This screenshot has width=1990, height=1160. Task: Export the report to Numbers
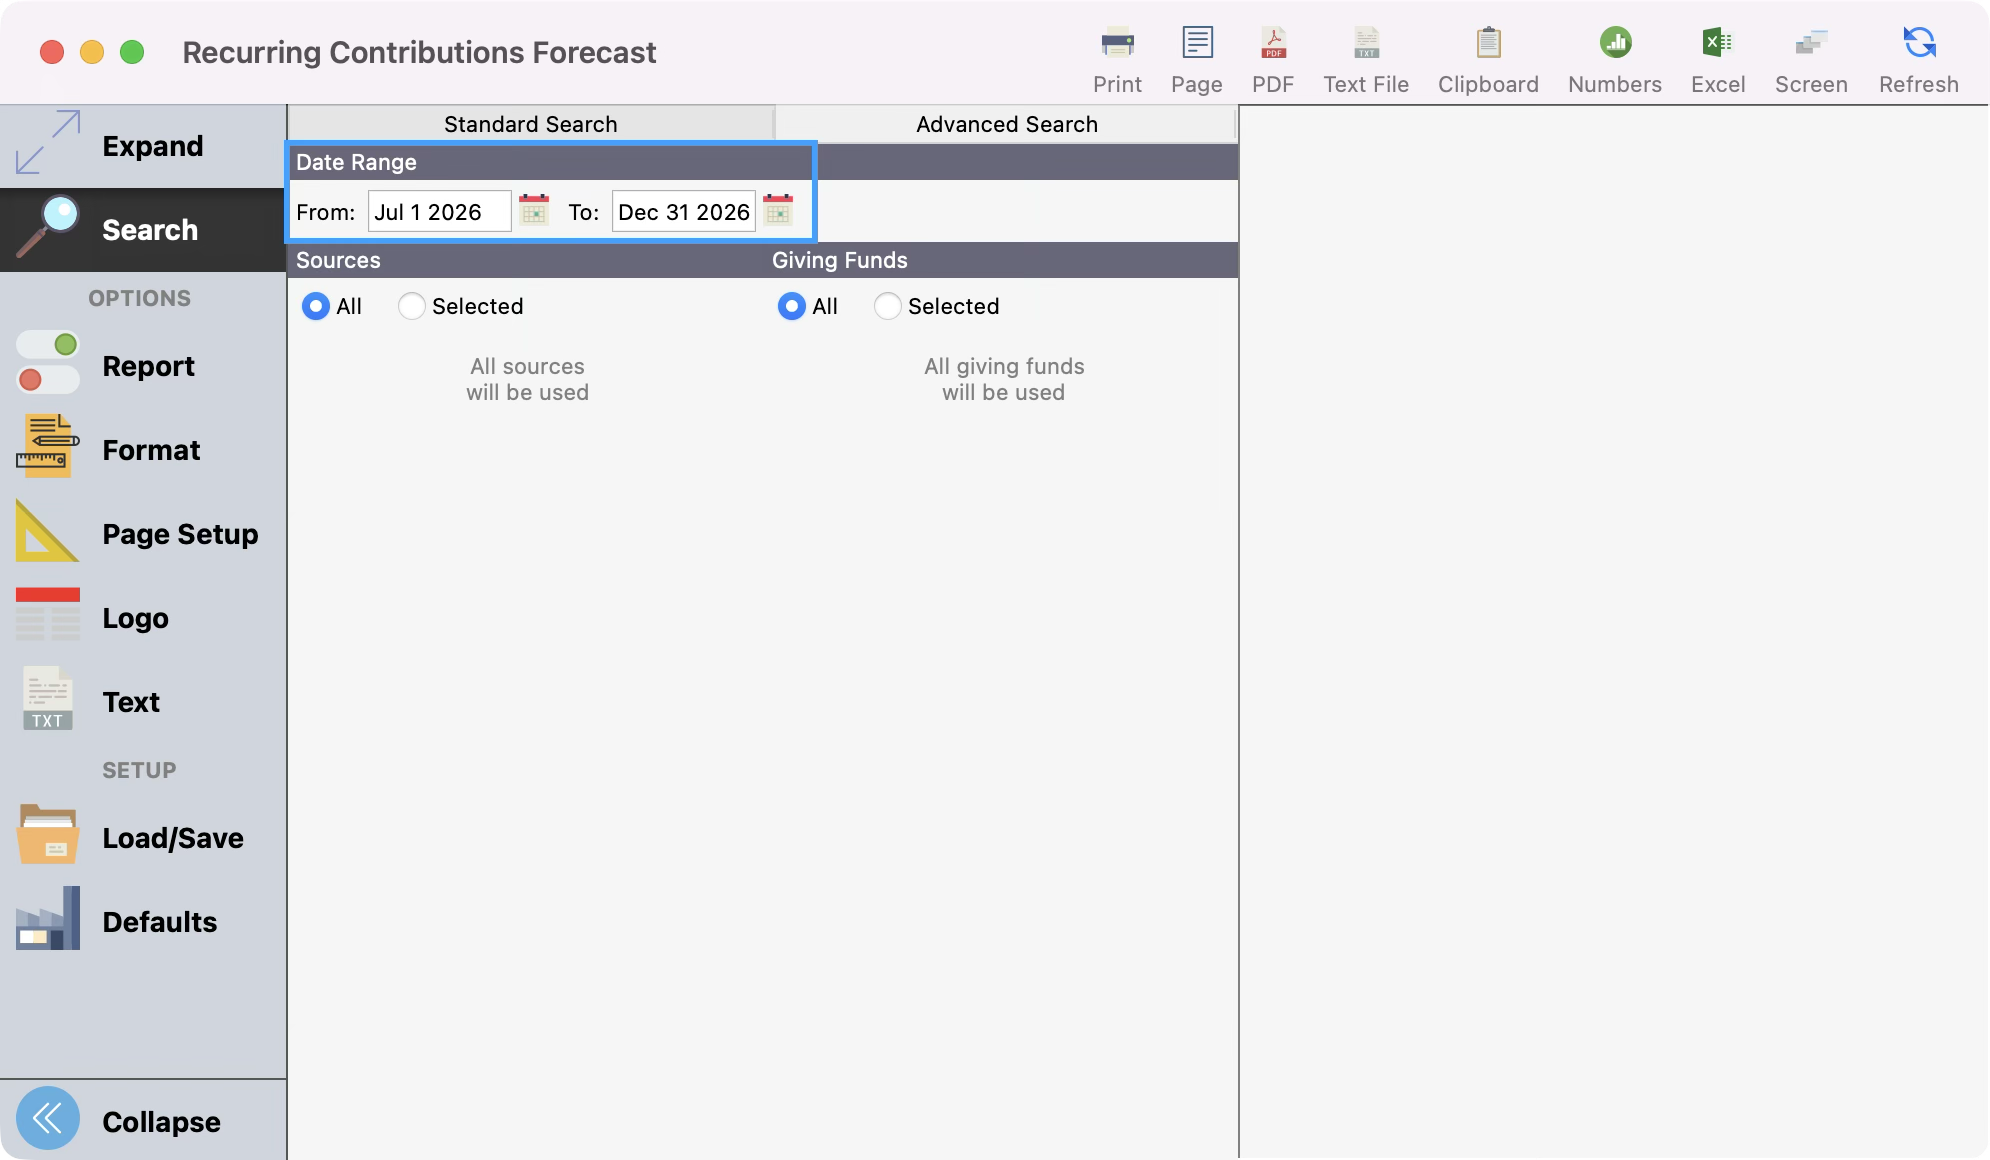[1615, 60]
